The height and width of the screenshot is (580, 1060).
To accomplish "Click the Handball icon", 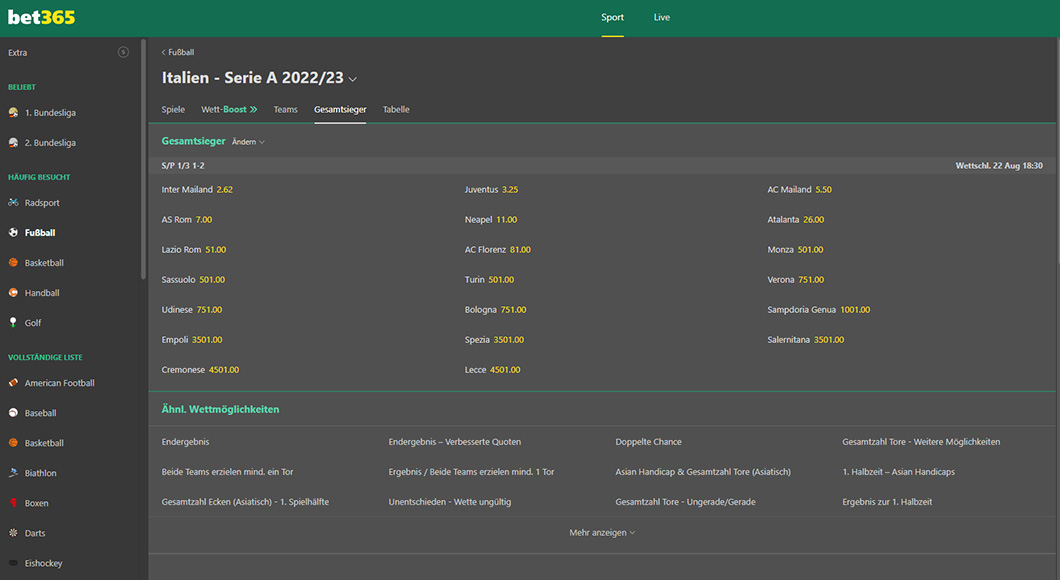I will (x=14, y=293).
